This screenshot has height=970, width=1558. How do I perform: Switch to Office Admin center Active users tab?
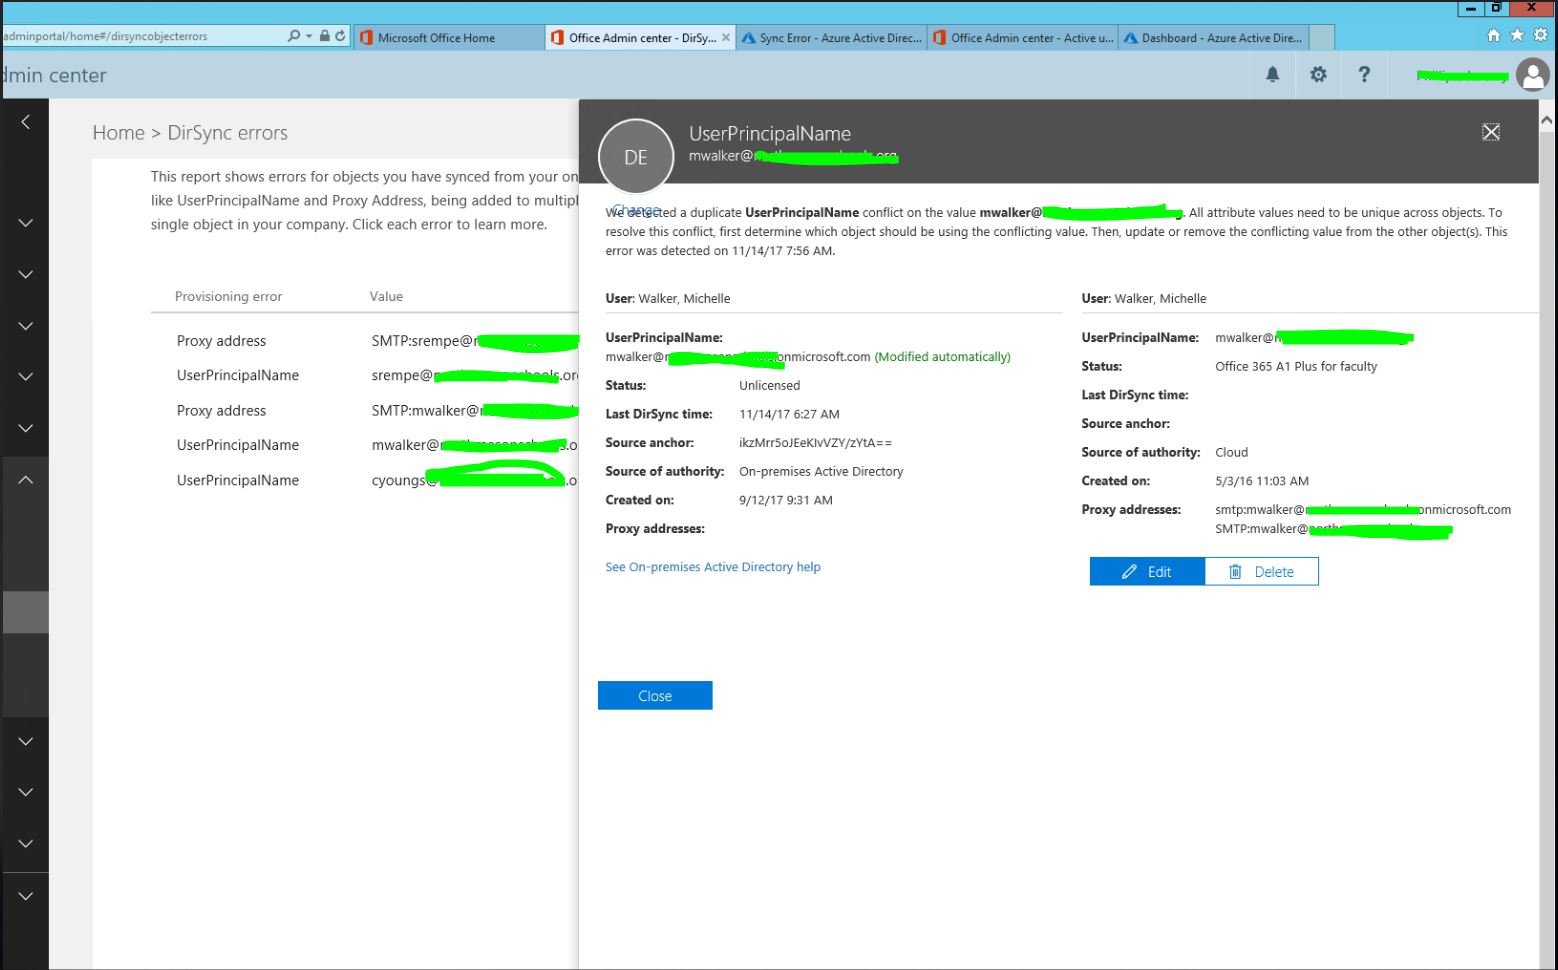coord(1022,38)
